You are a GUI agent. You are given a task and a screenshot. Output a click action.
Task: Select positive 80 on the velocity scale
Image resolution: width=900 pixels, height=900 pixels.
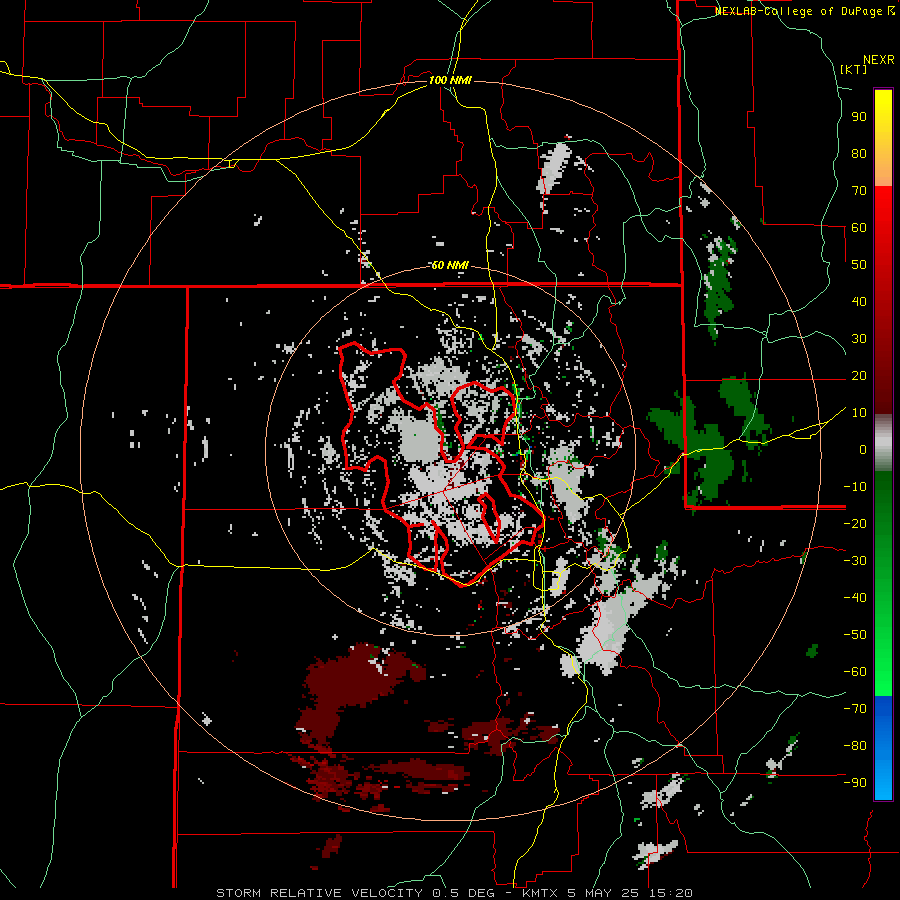859,153
